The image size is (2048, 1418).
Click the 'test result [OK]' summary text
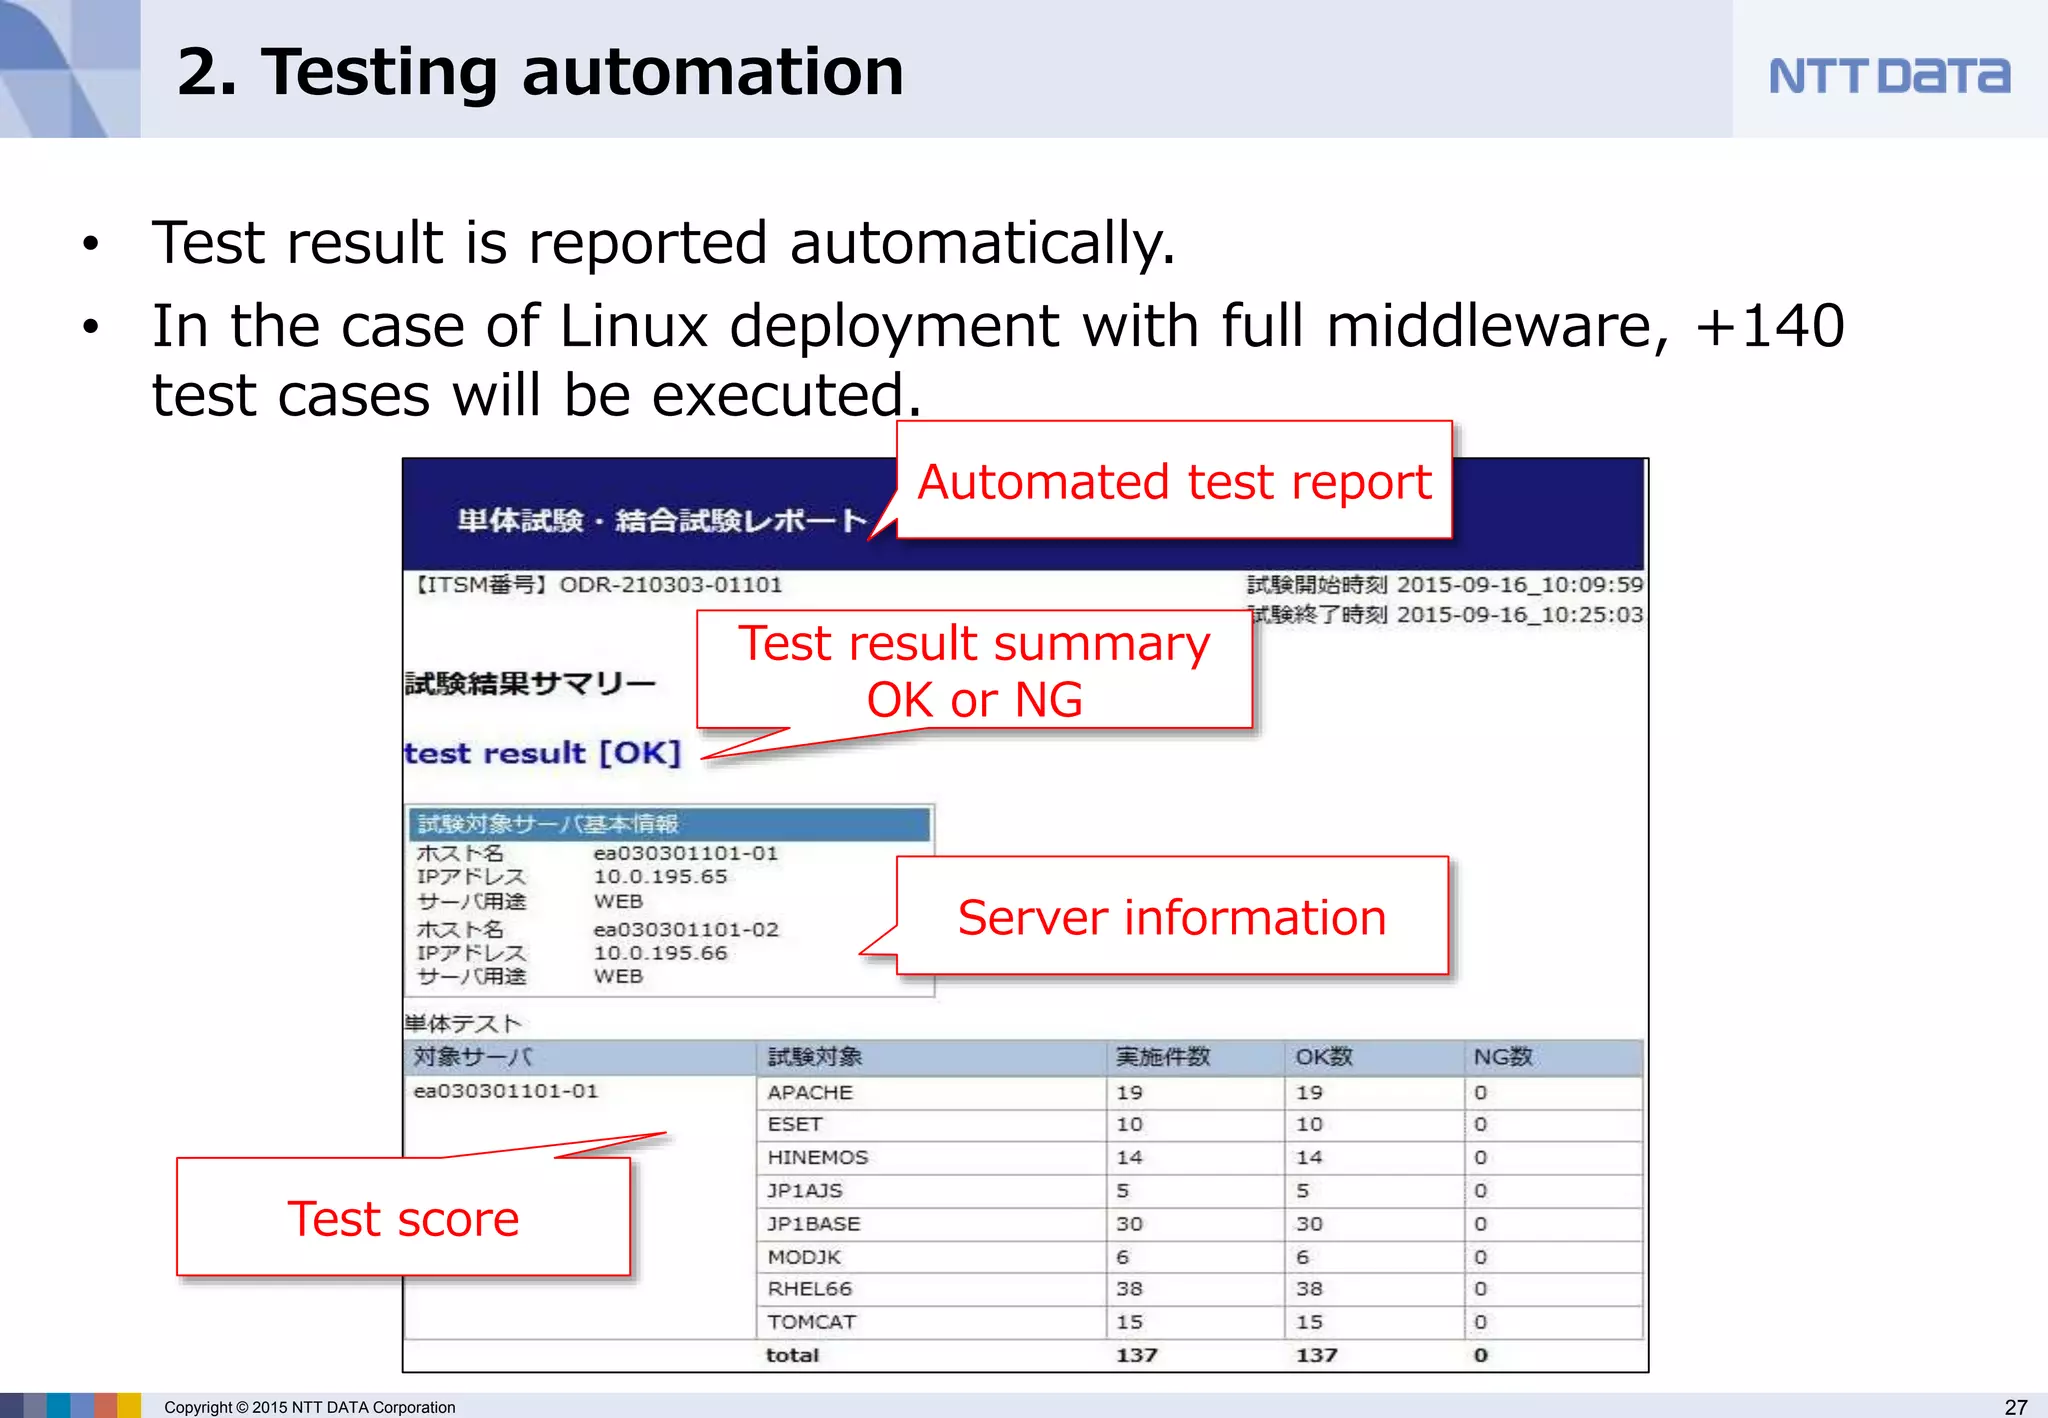[542, 753]
